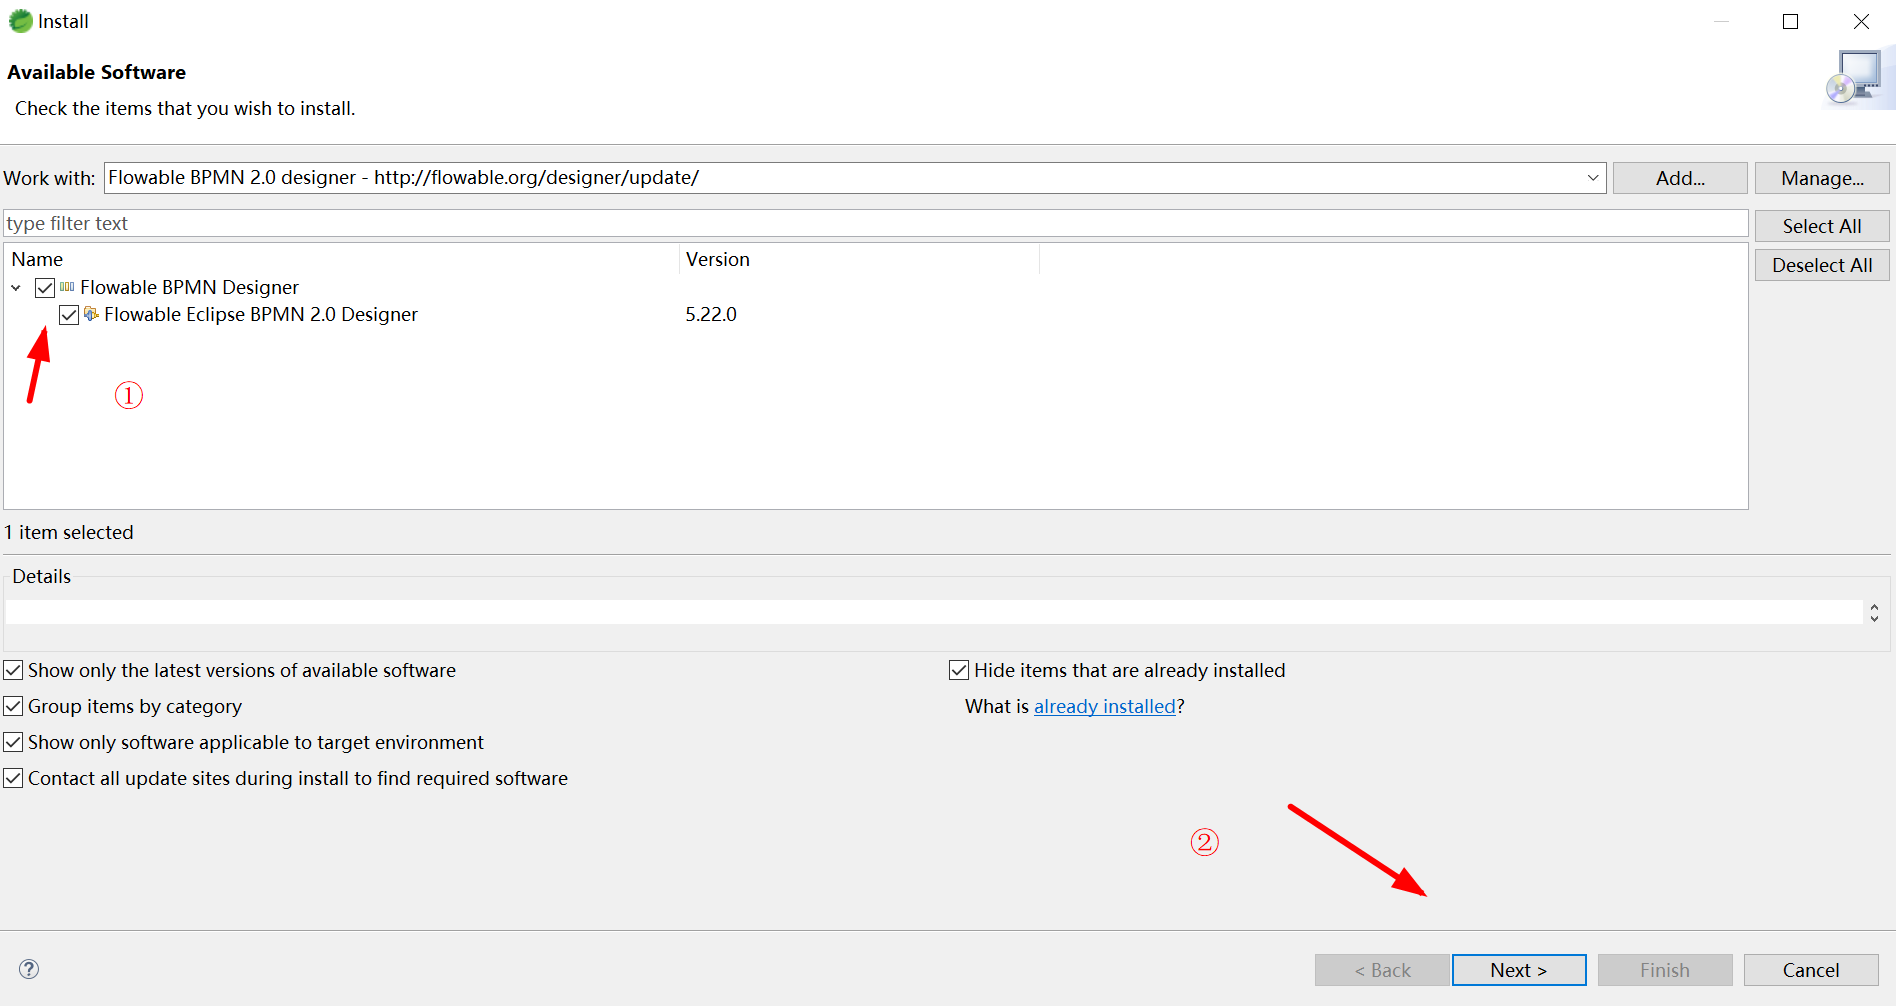1896x1006 pixels.
Task: Close the Install window
Action: (x=1861, y=21)
